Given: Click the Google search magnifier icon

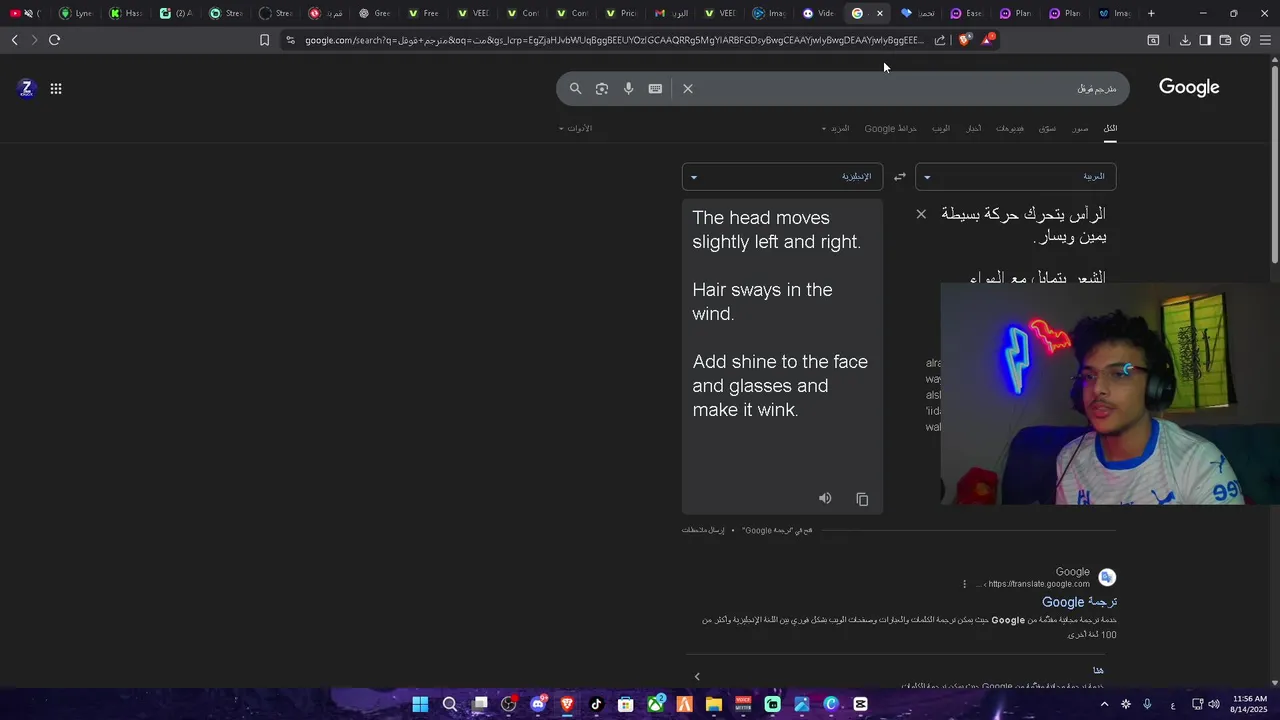Looking at the screenshot, I should pos(575,89).
